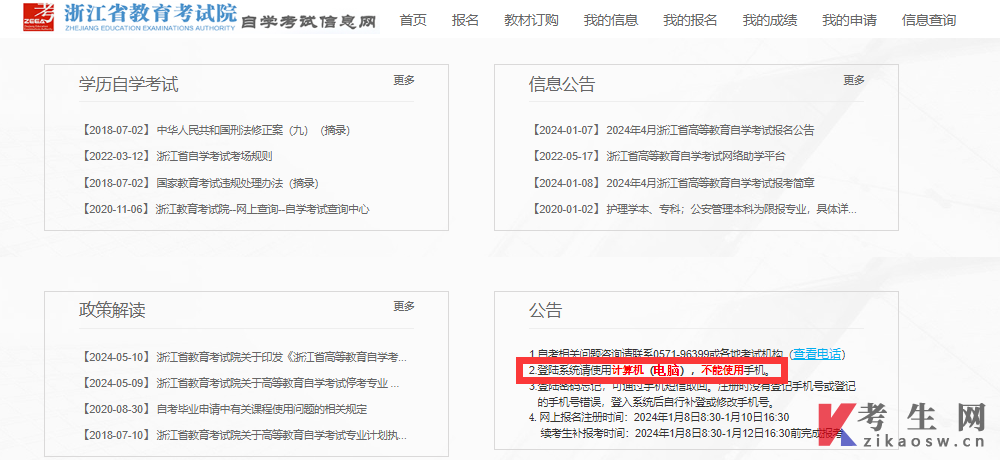Click the 续考生补报考时间 notice line
Screen dimensions: 1000x460
click(691, 434)
